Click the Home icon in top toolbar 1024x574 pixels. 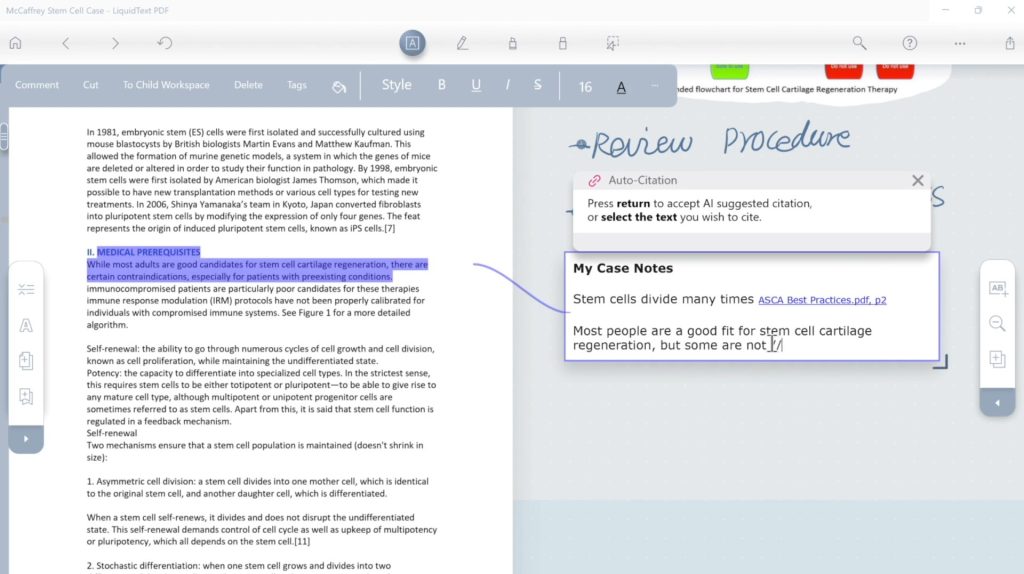15,43
